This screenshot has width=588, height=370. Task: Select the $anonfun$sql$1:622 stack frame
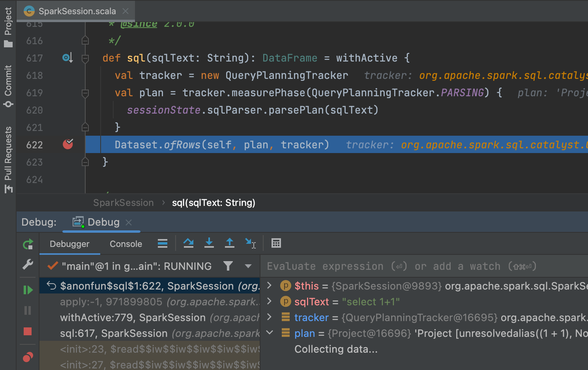point(150,286)
